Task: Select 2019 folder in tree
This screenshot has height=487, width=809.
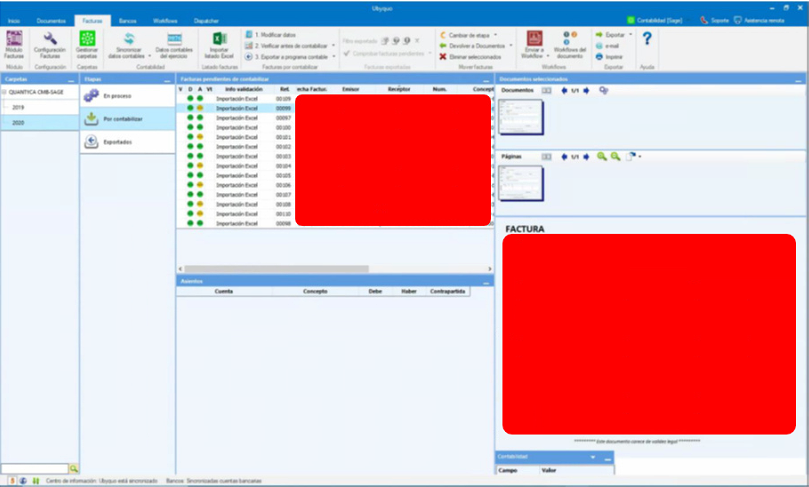Action: click(x=18, y=107)
